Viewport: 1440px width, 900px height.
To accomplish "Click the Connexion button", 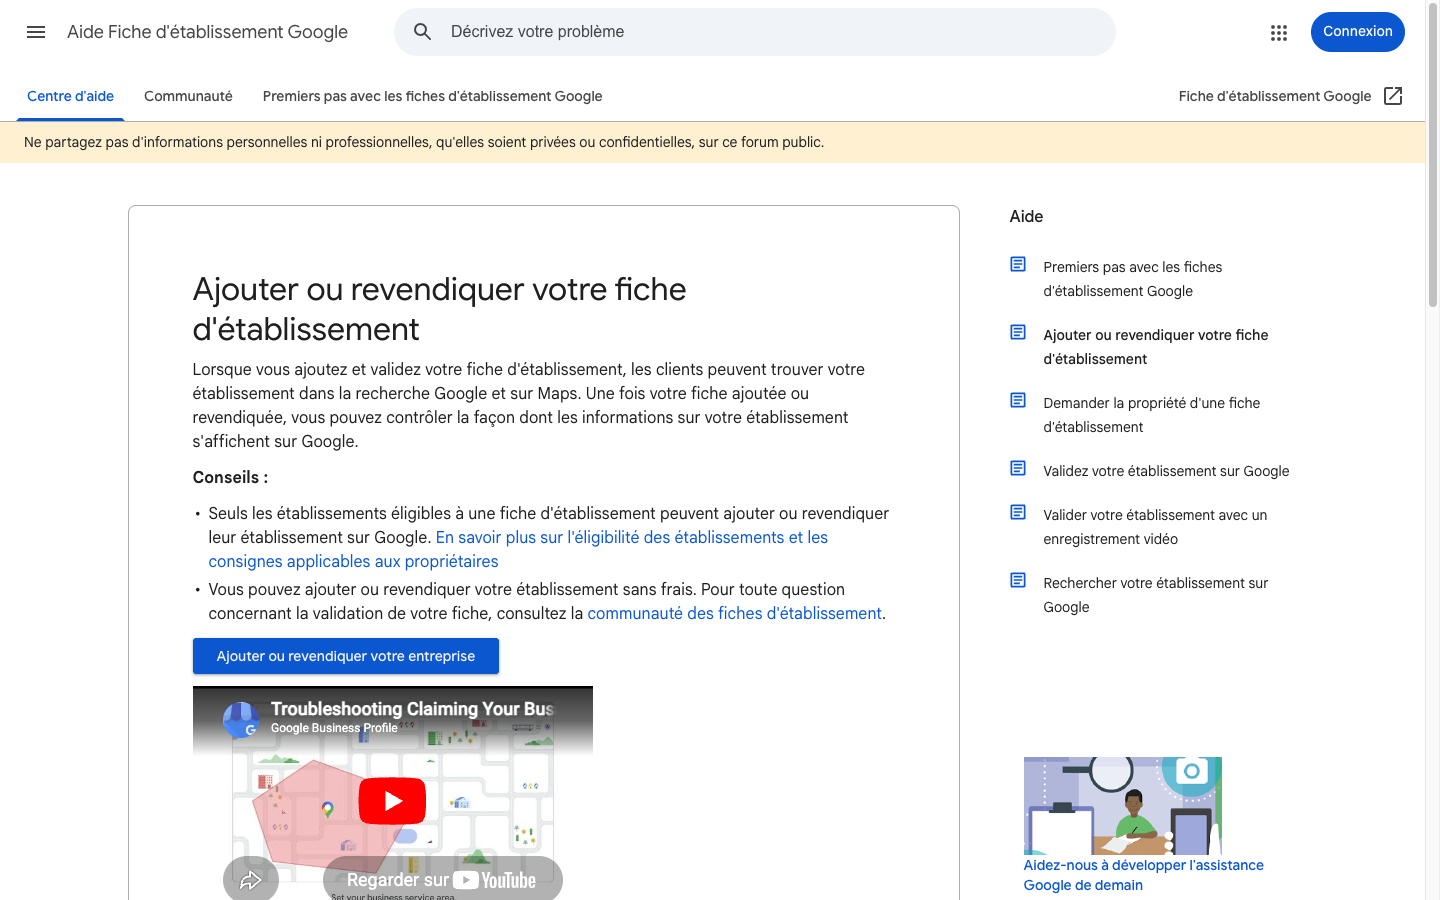I will (x=1357, y=32).
